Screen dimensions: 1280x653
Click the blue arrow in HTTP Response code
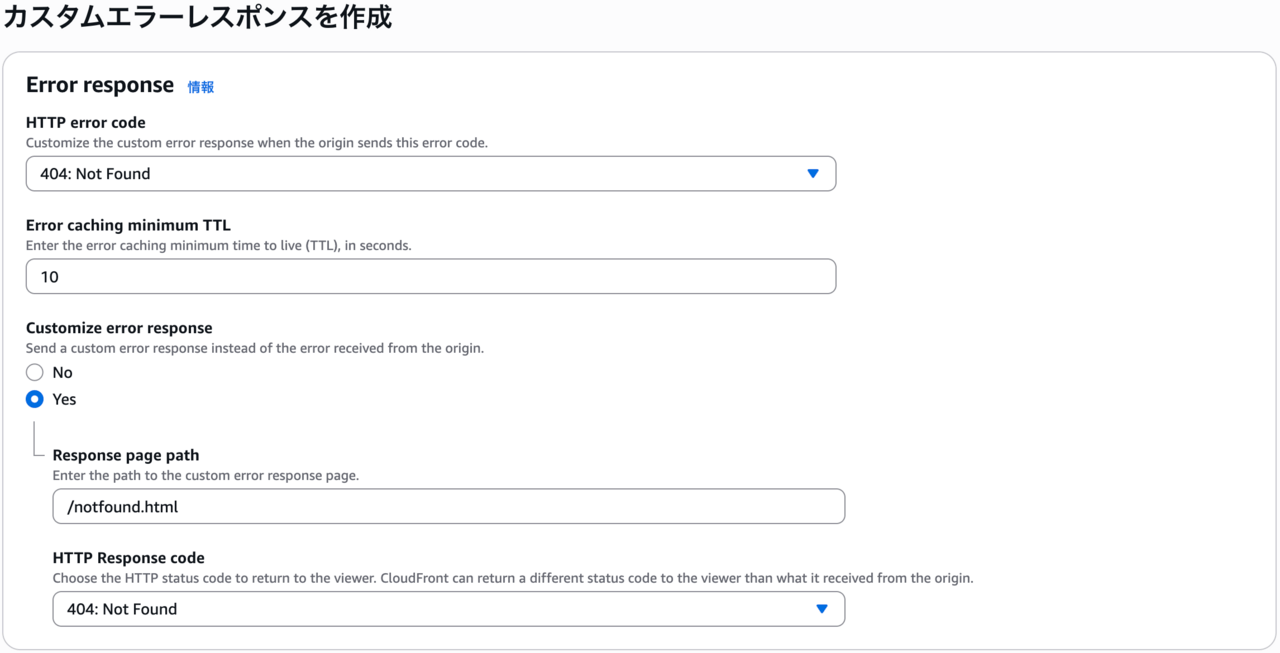click(x=821, y=609)
